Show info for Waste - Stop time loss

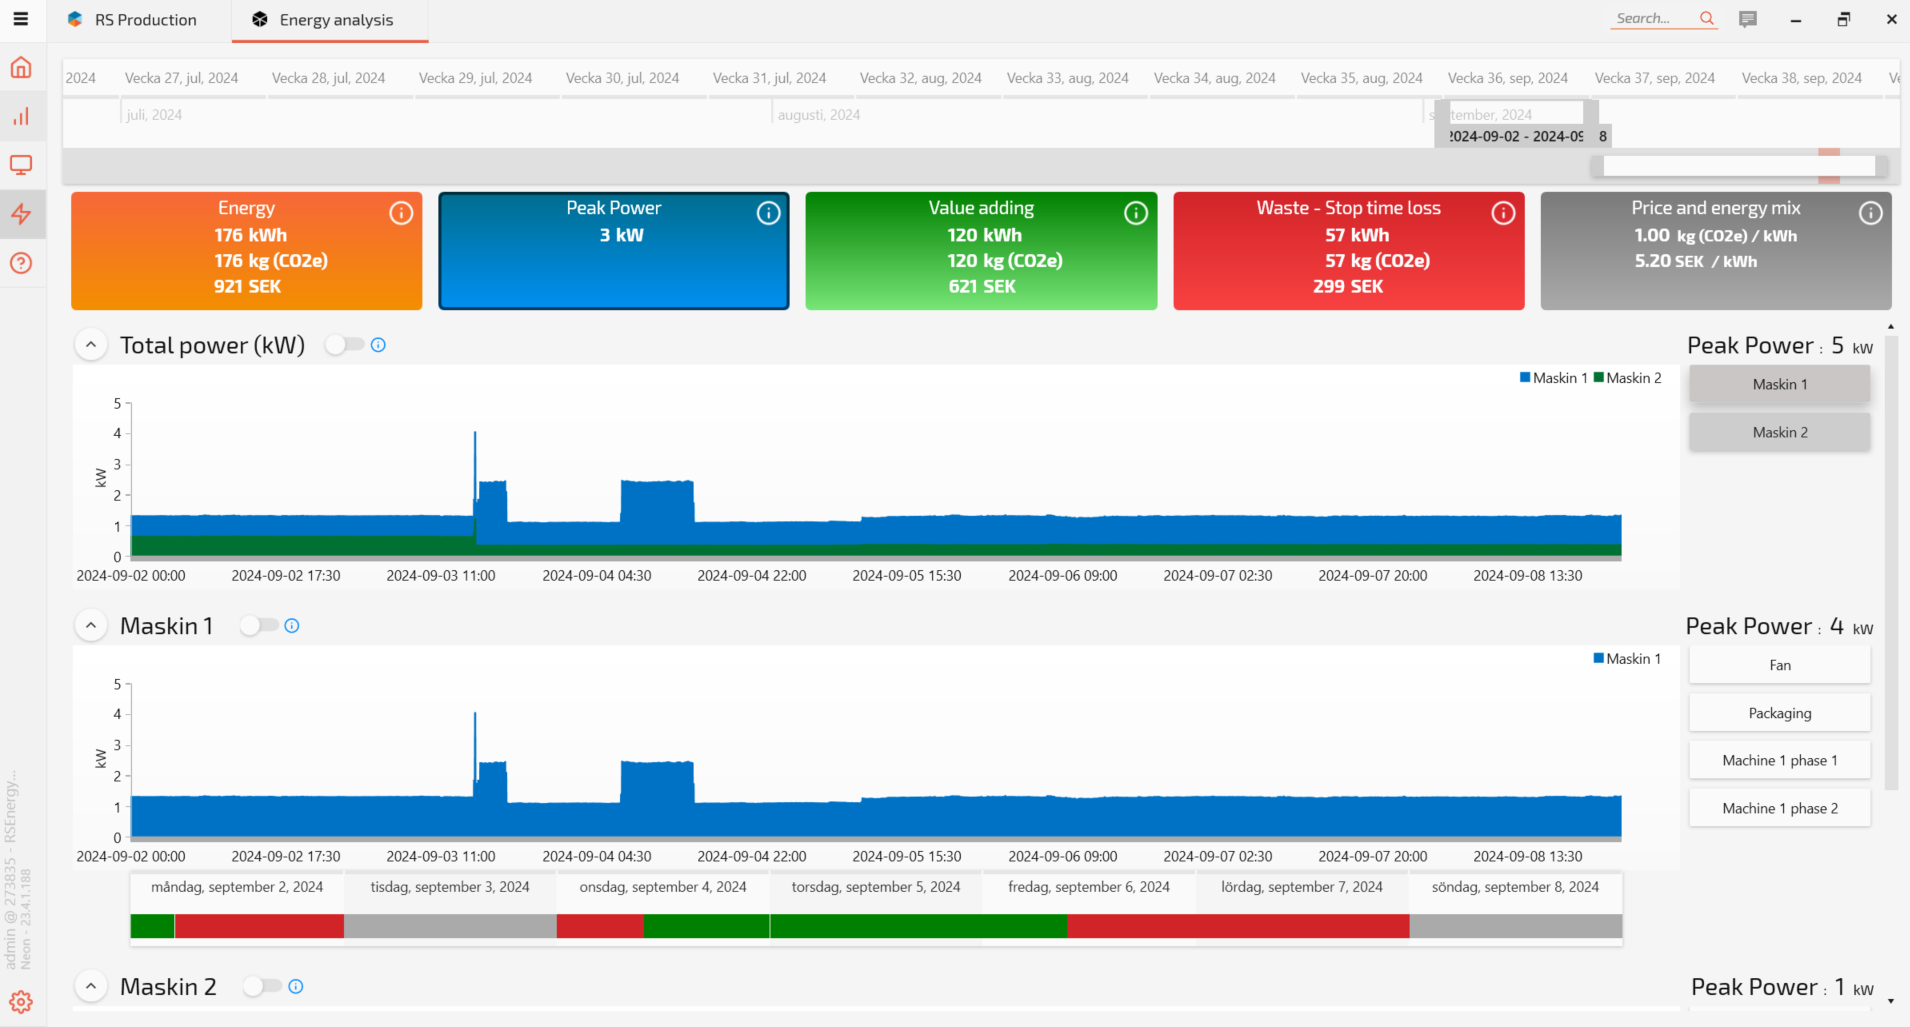coord(1503,213)
